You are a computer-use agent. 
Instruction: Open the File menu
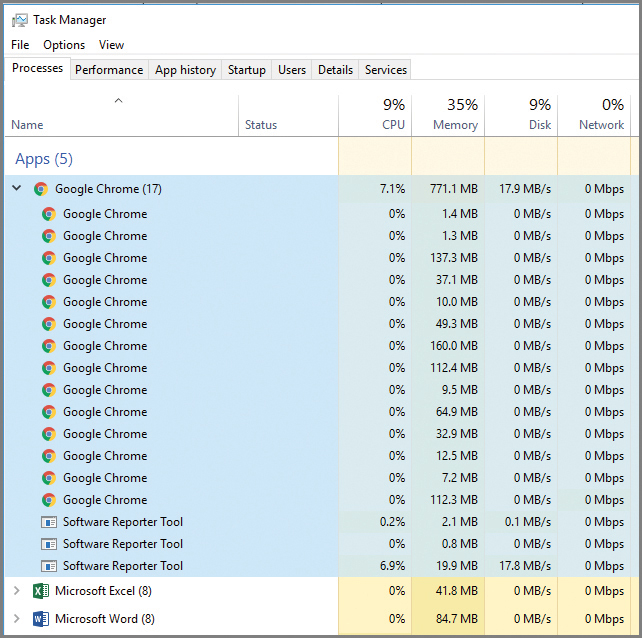tap(20, 45)
